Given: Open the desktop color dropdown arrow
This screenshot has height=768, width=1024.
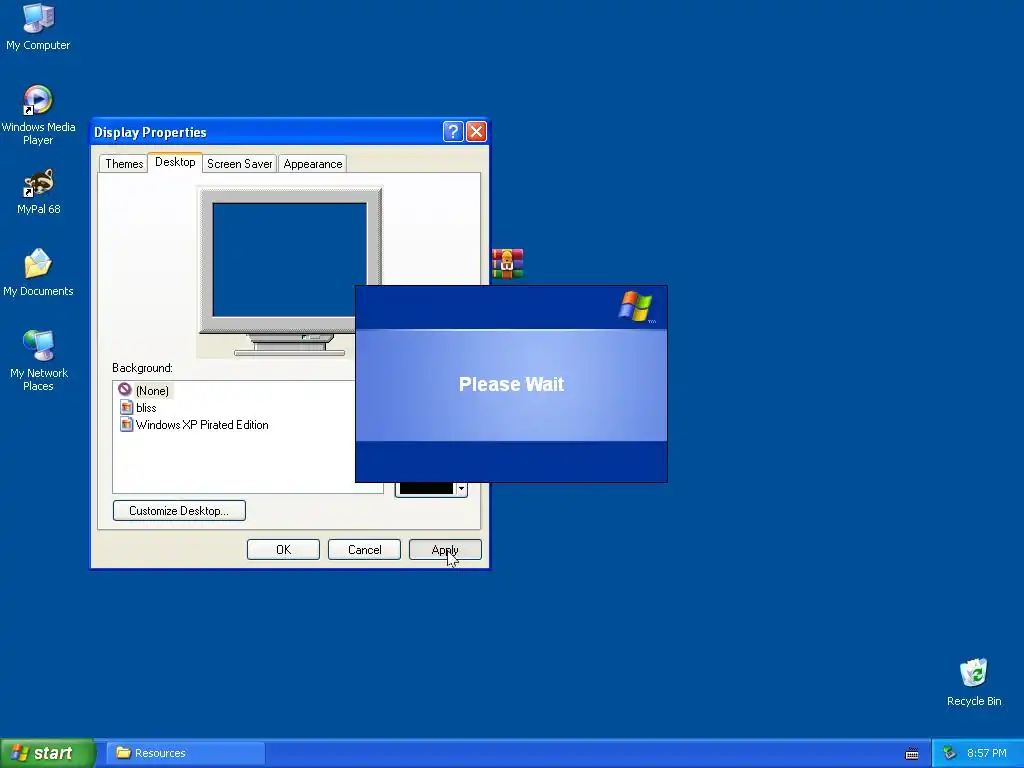Looking at the screenshot, I should tap(461, 488).
